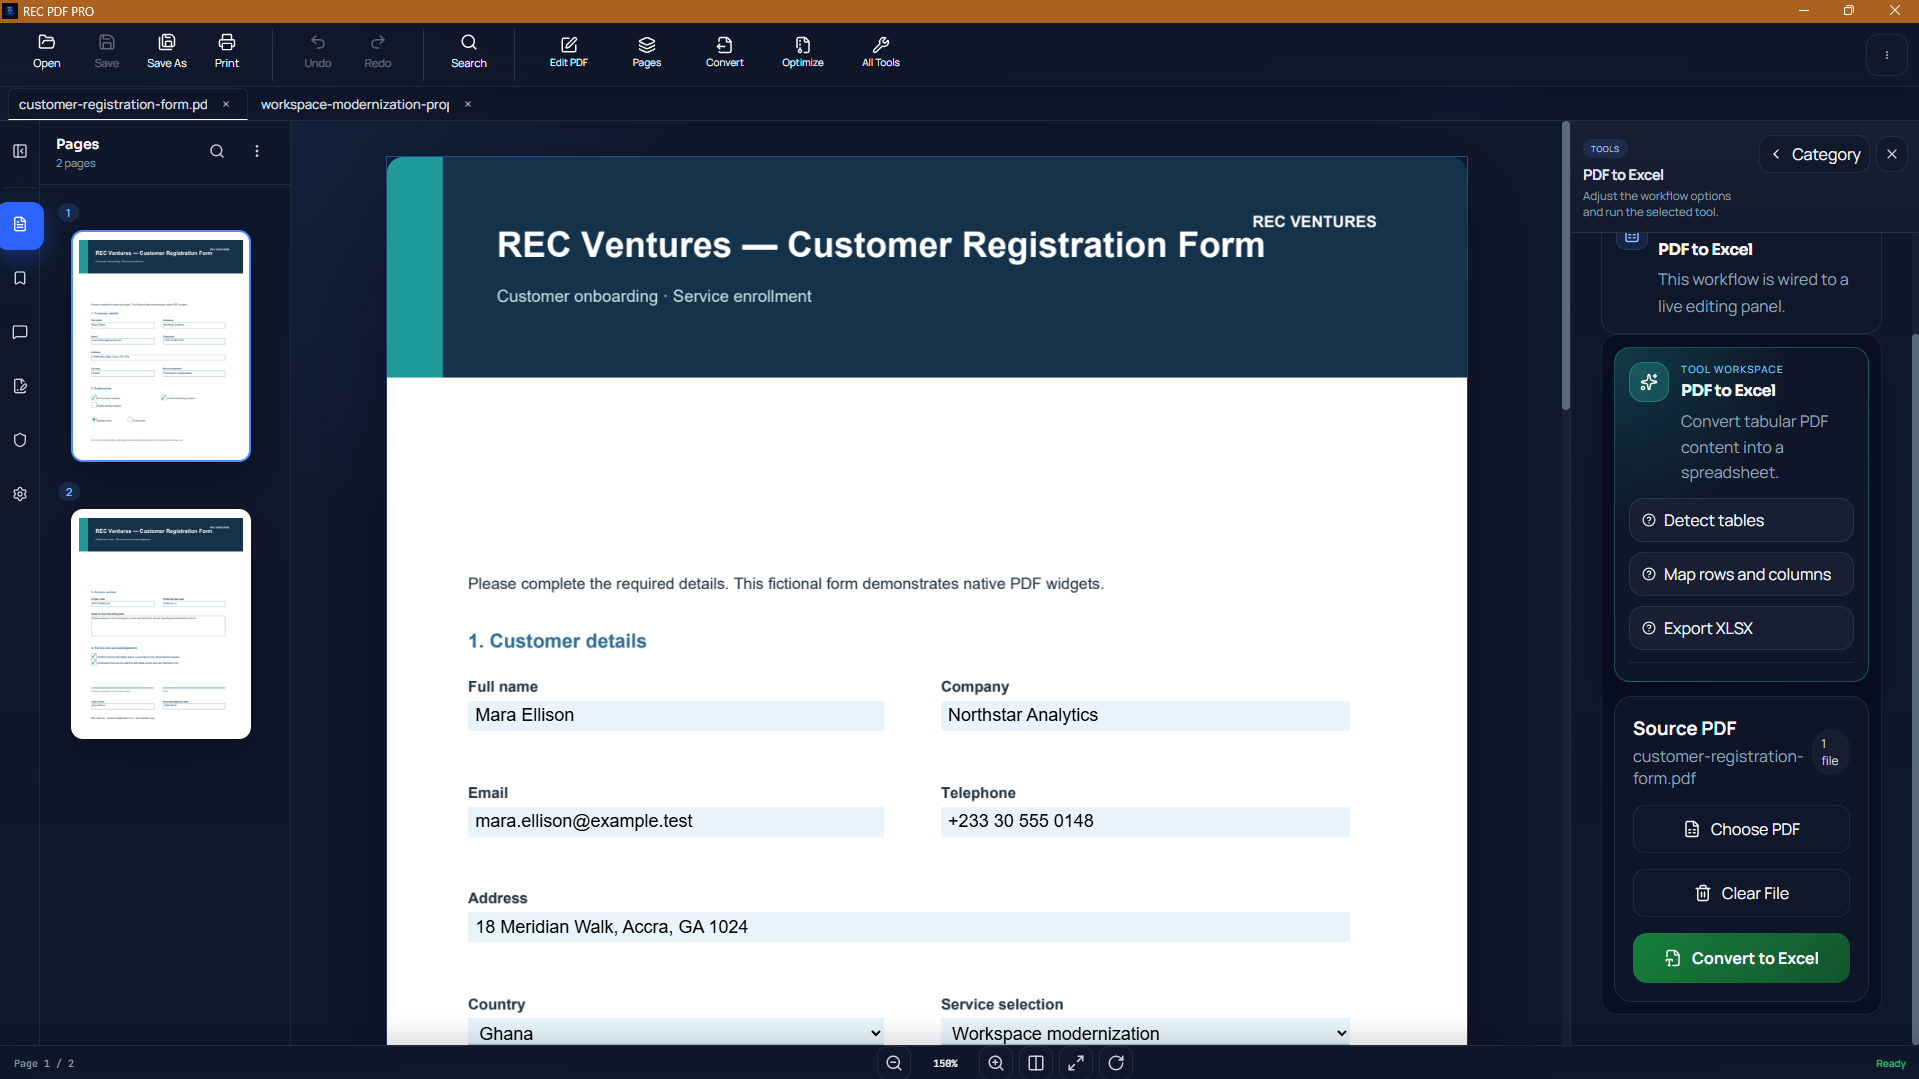Click the grayed Save toolbar icon

coord(107,51)
